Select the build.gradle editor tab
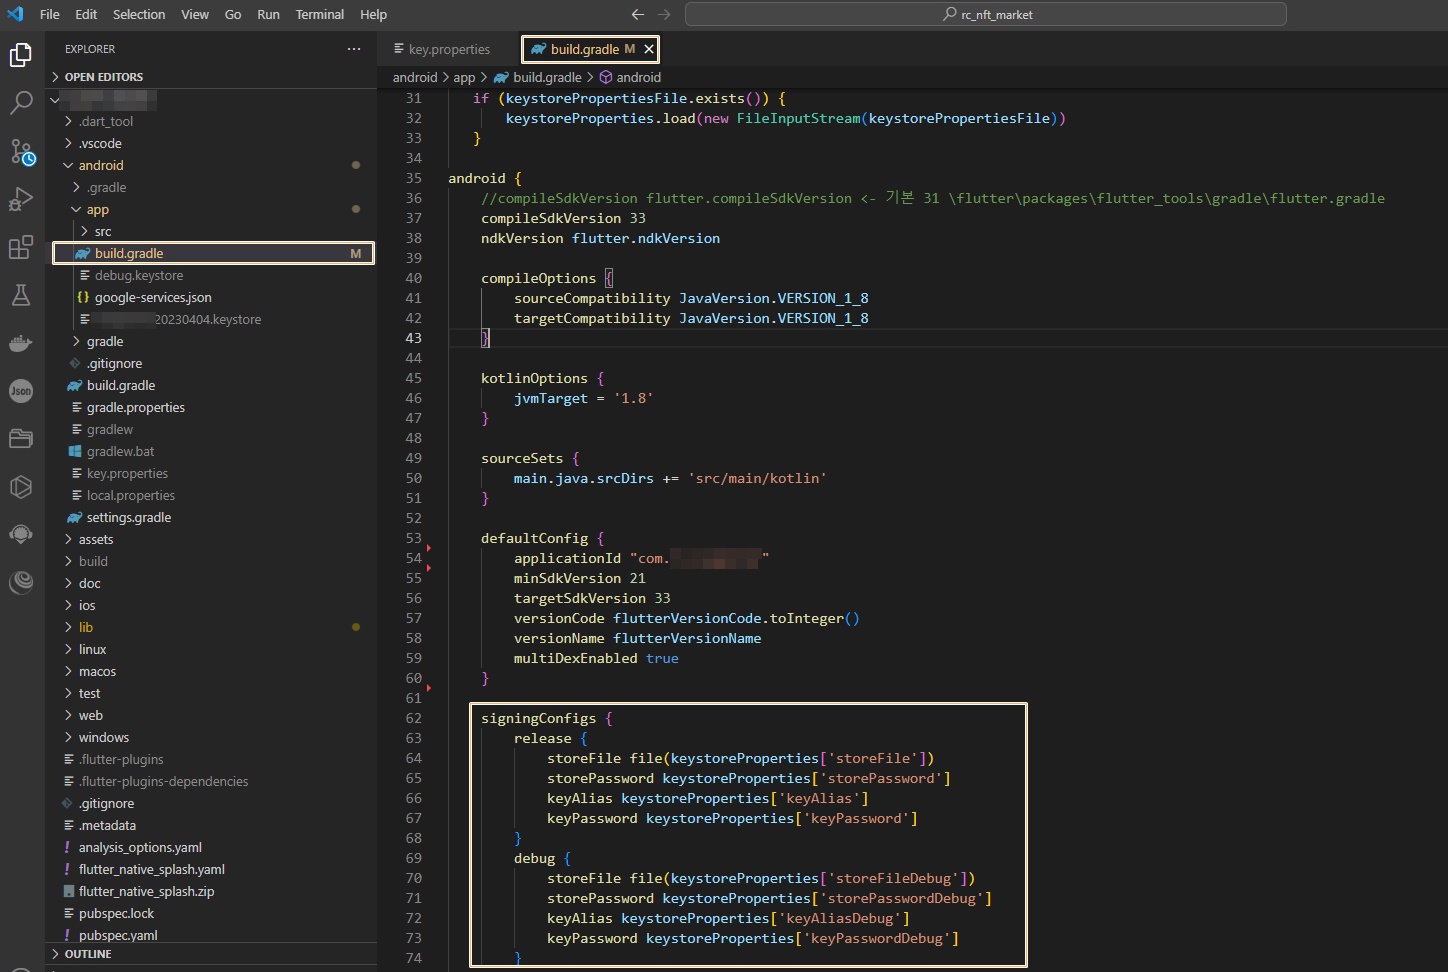 585,49
